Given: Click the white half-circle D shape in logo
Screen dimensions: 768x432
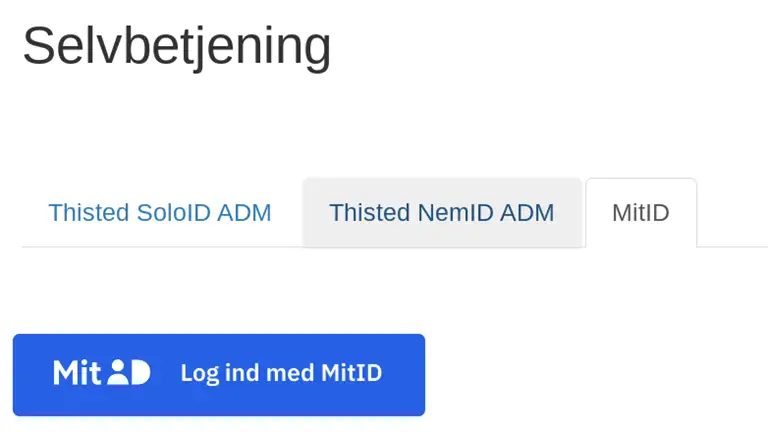Looking at the screenshot, I should pyautogui.click(x=139, y=373).
